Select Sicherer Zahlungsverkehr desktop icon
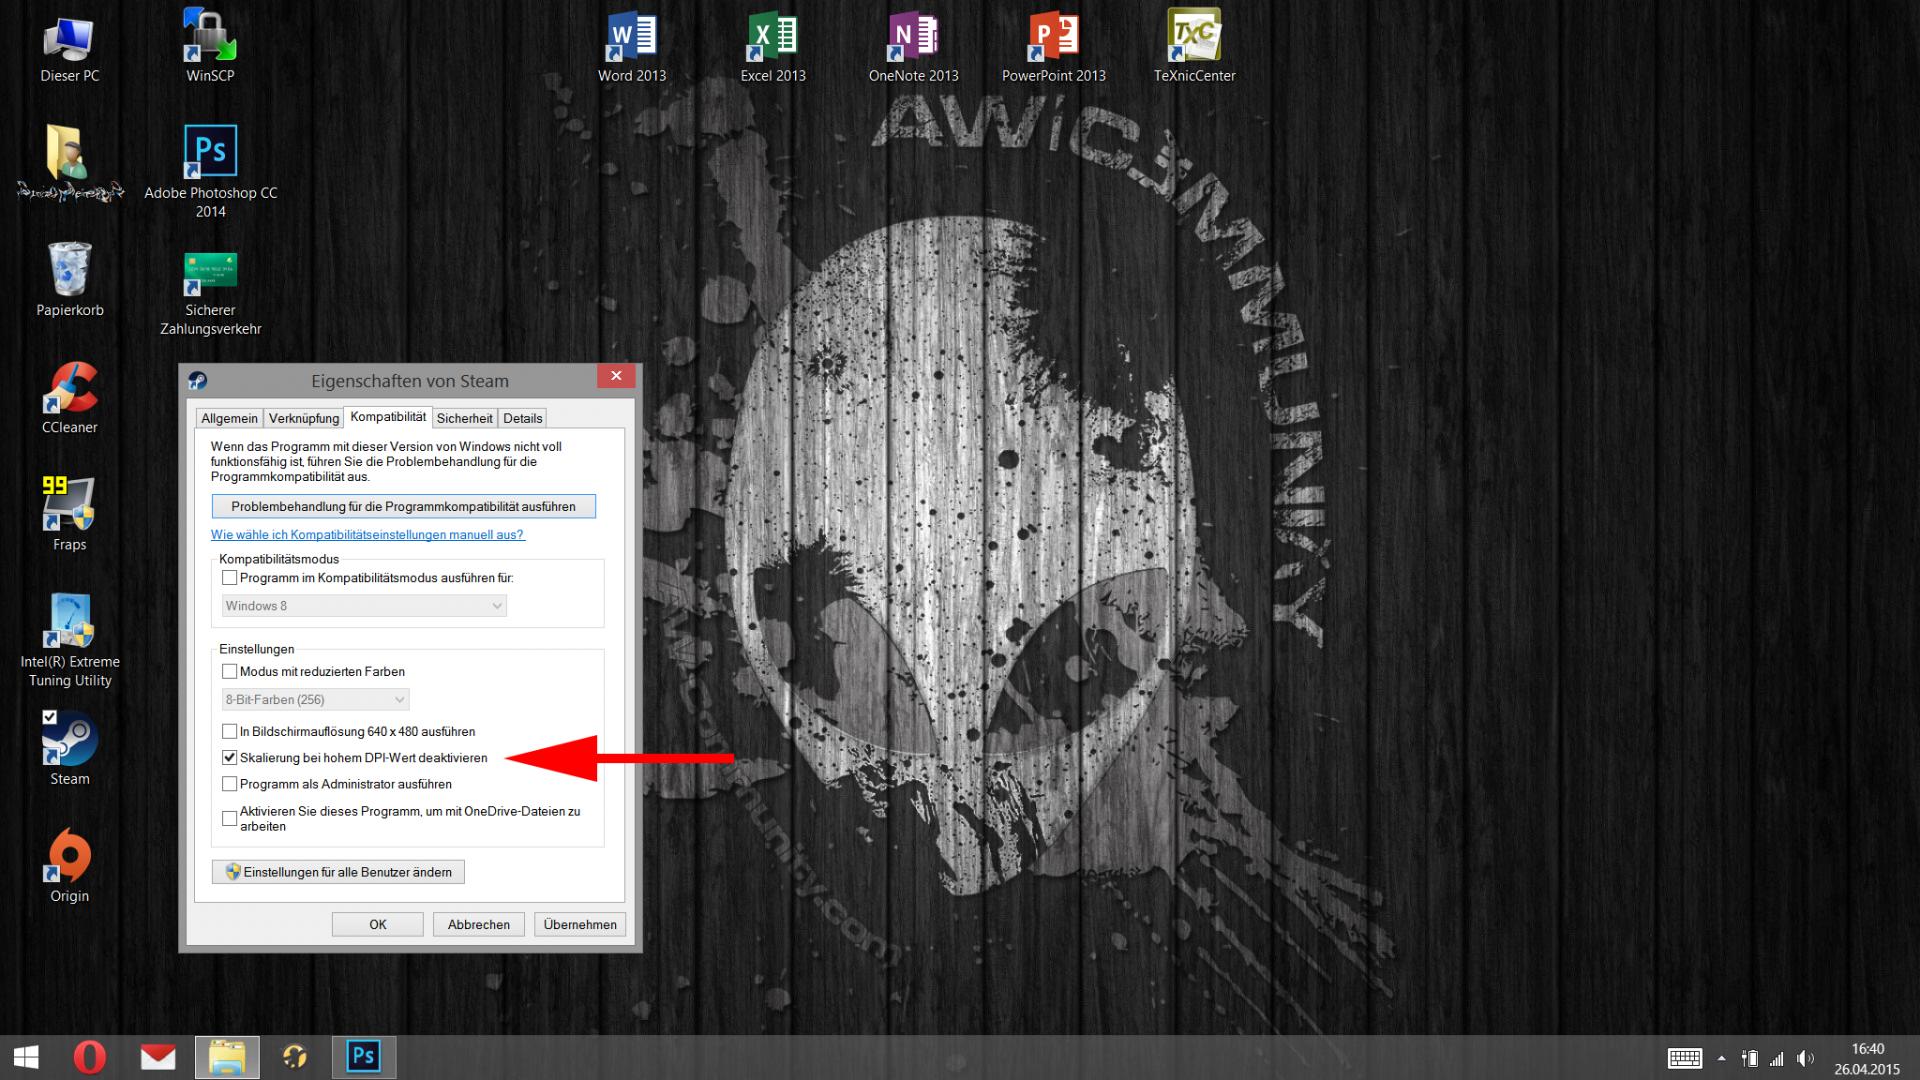 click(x=210, y=293)
